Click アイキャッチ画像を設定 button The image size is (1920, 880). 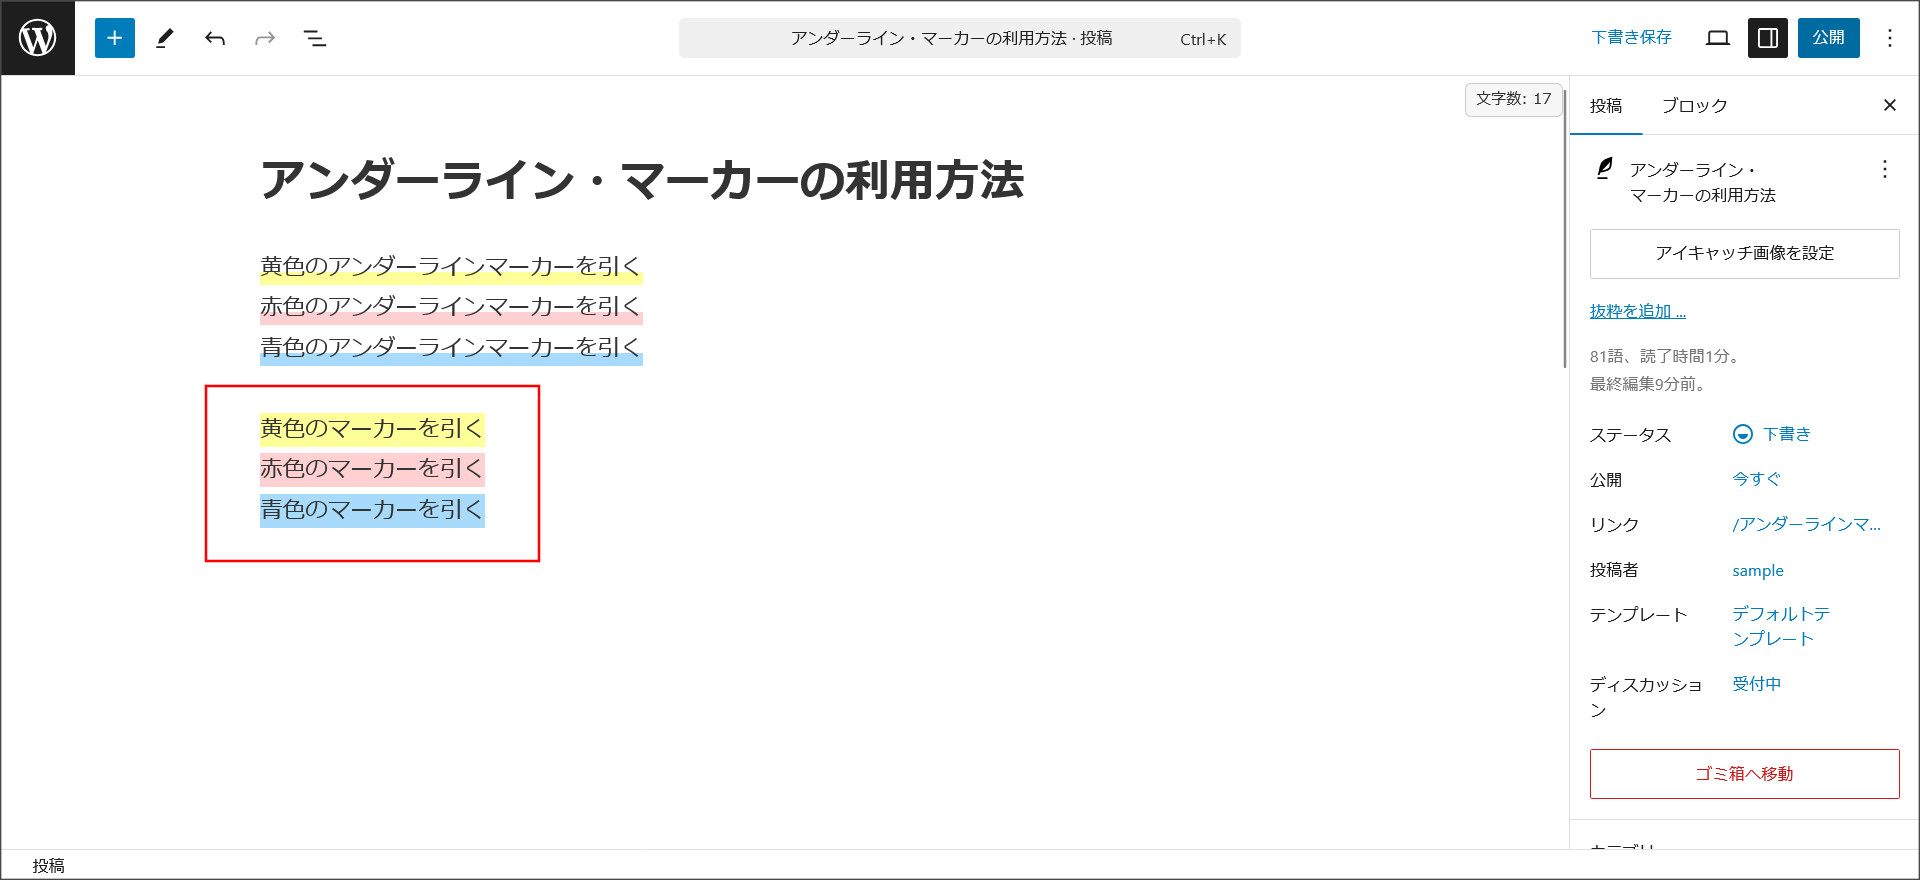point(1745,254)
